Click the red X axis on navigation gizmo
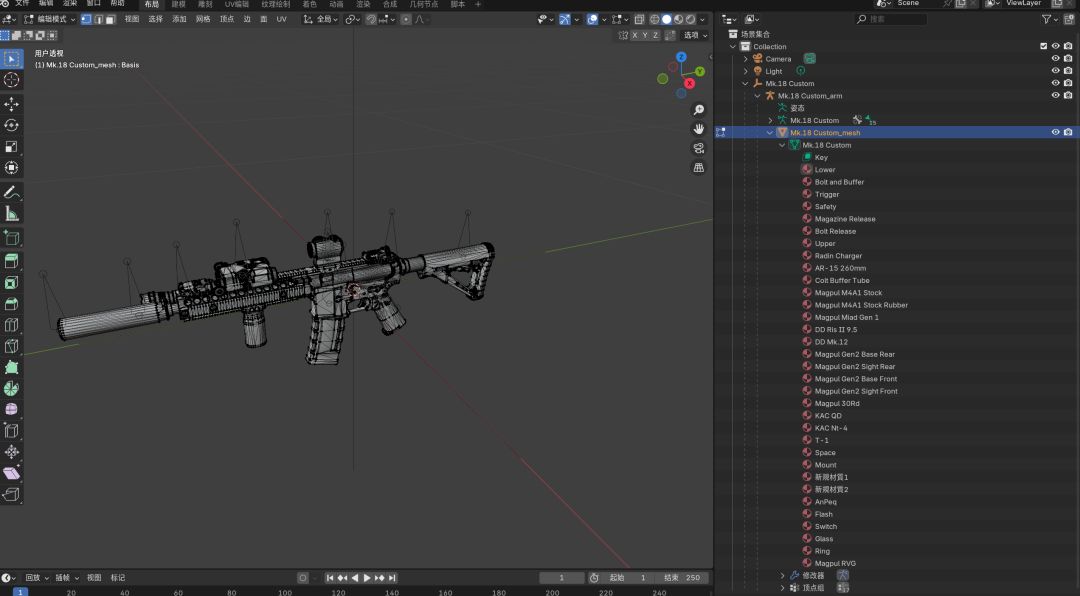This screenshot has width=1080, height=596. (x=689, y=83)
